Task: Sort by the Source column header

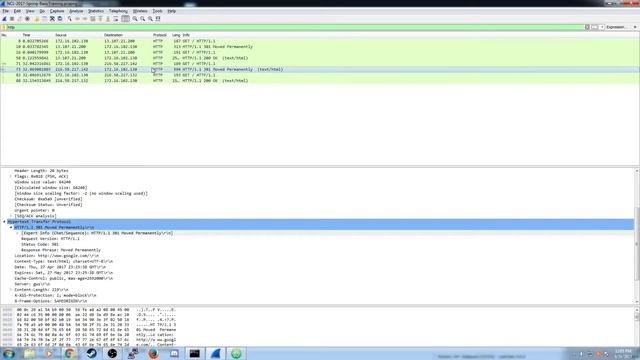Action: tap(61, 35)
